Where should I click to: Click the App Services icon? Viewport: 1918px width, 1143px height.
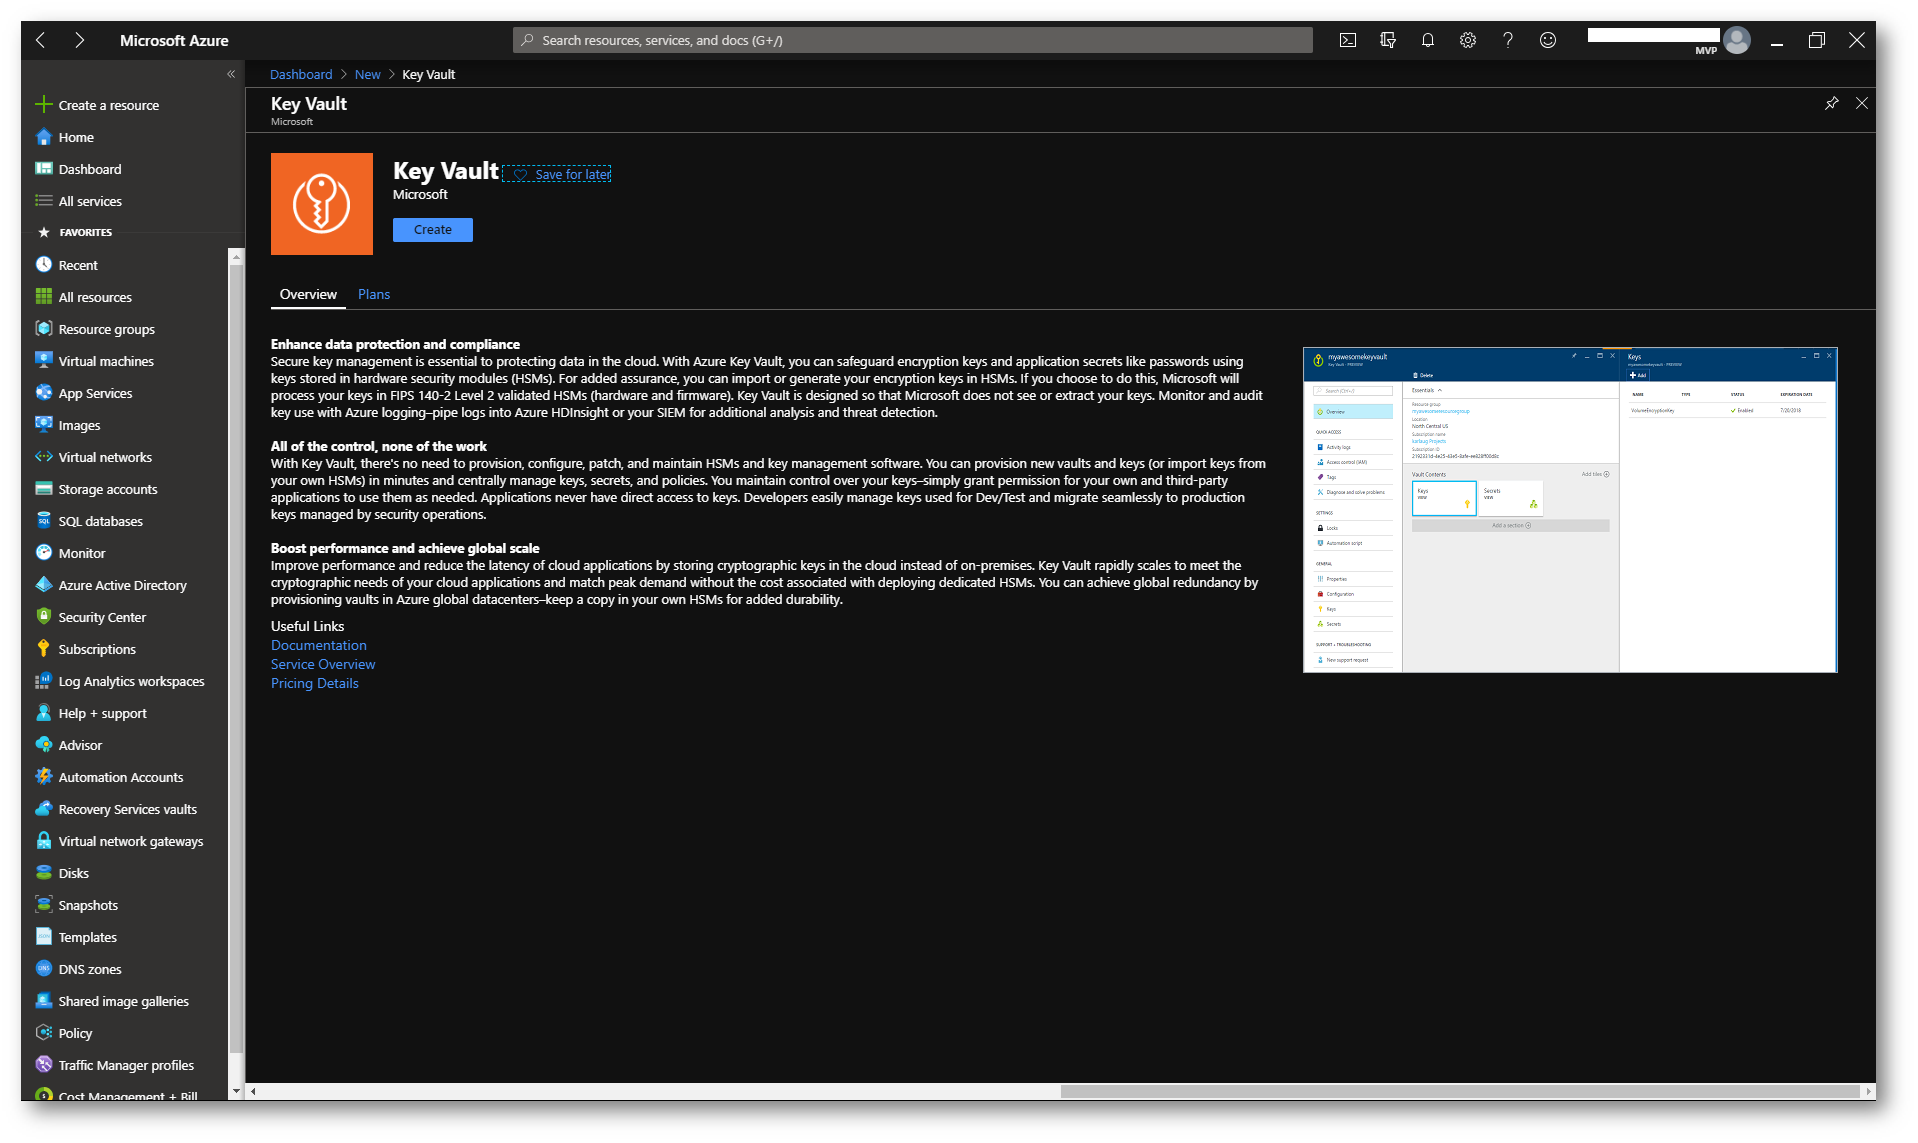[x=43, y=393]
